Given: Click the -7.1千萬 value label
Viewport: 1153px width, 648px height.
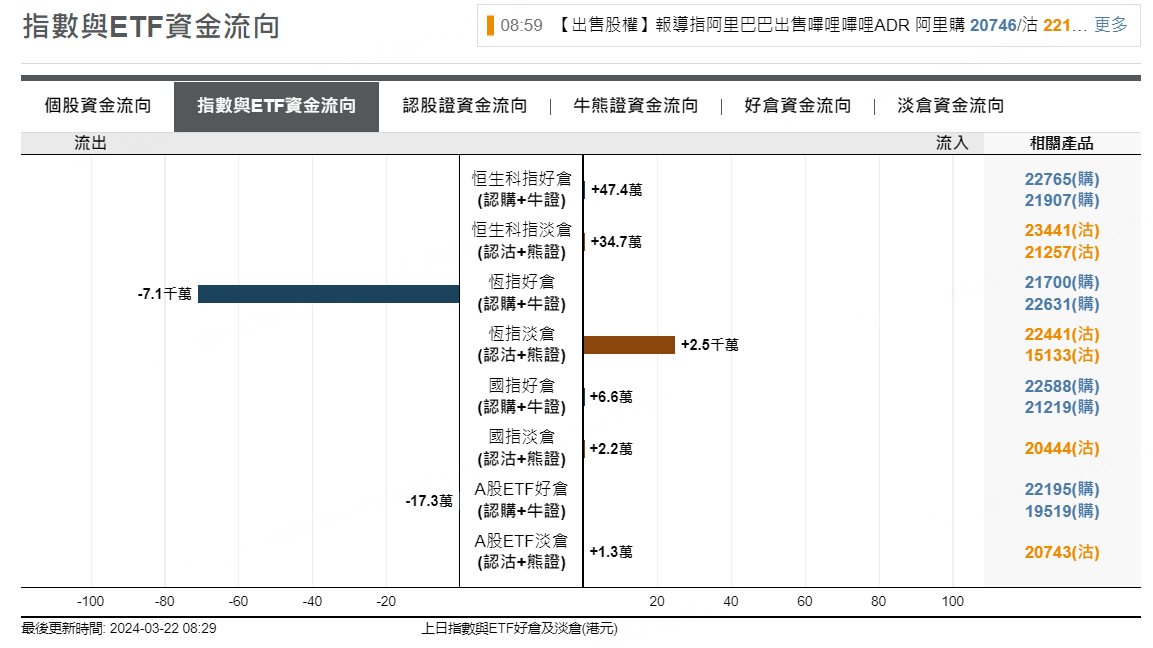Looking at the screenshot, I should click(165, 294).
